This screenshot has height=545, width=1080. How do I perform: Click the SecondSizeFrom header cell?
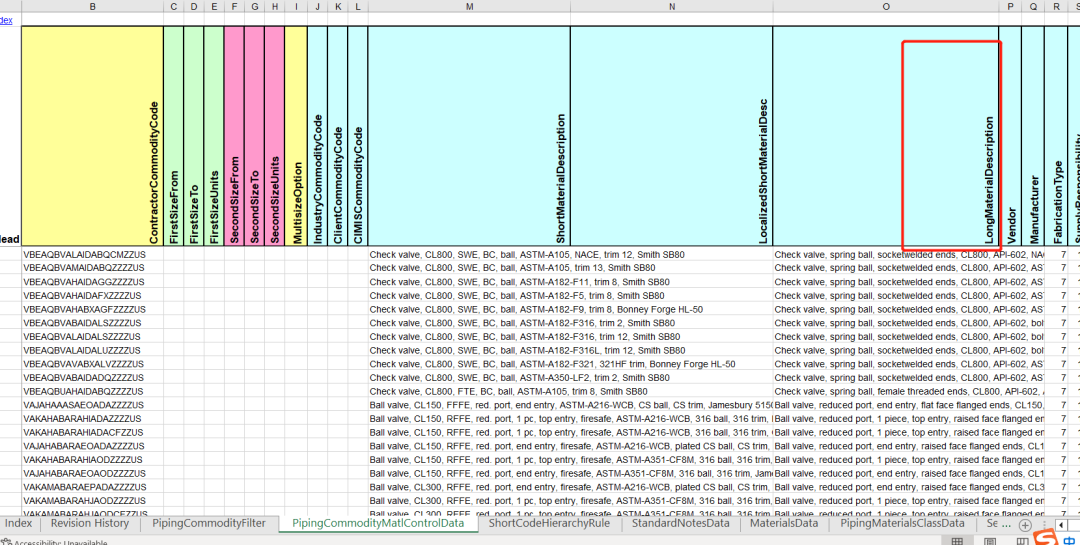click(x=234, y=136)
